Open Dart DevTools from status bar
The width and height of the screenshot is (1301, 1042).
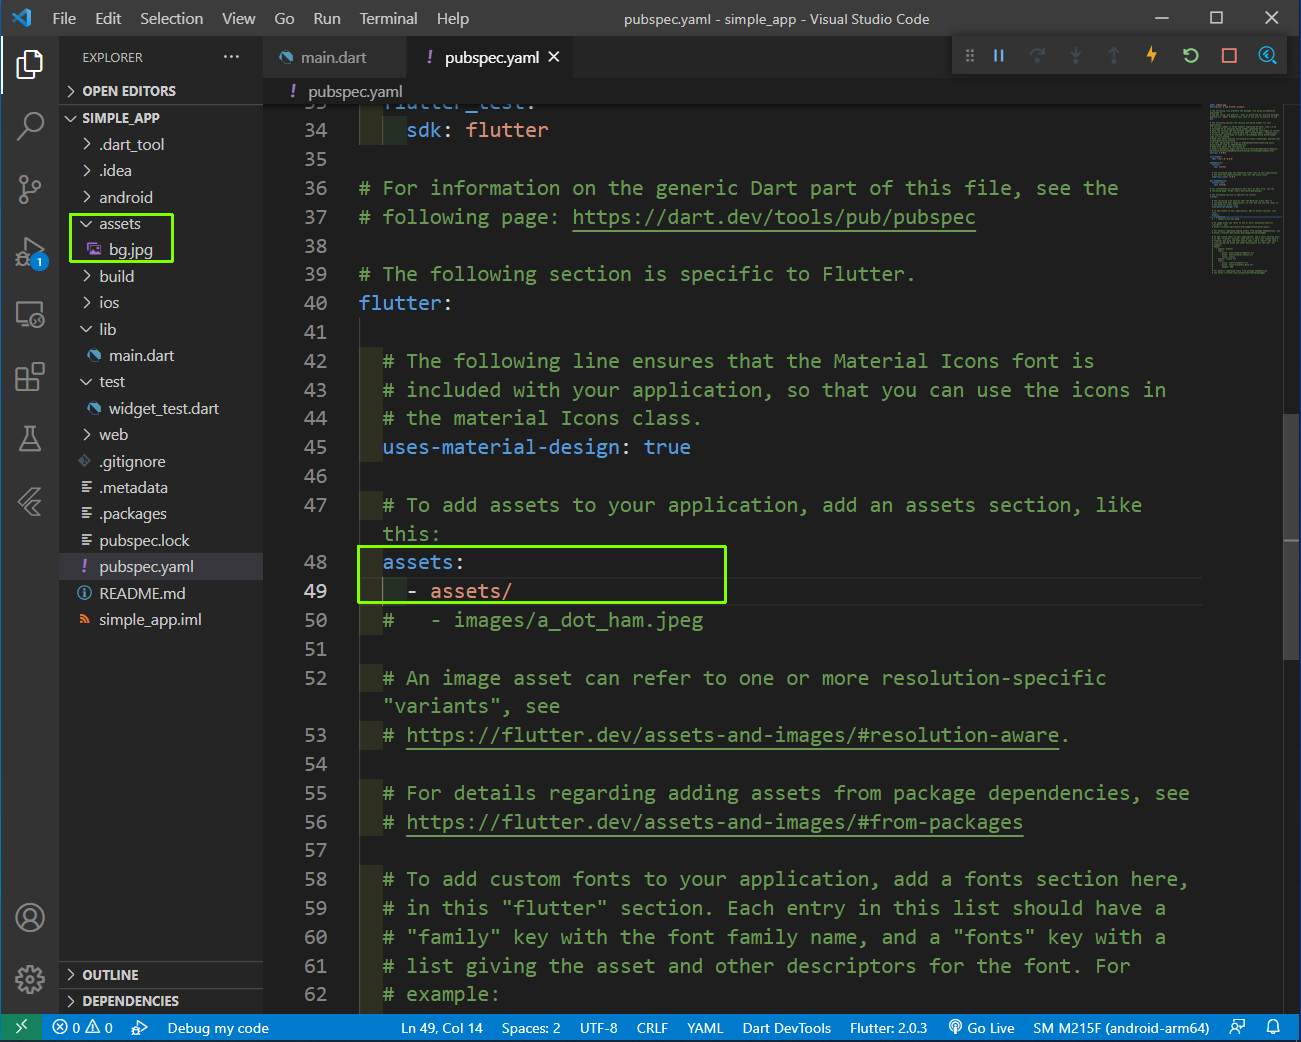[x=787, y=1027]
